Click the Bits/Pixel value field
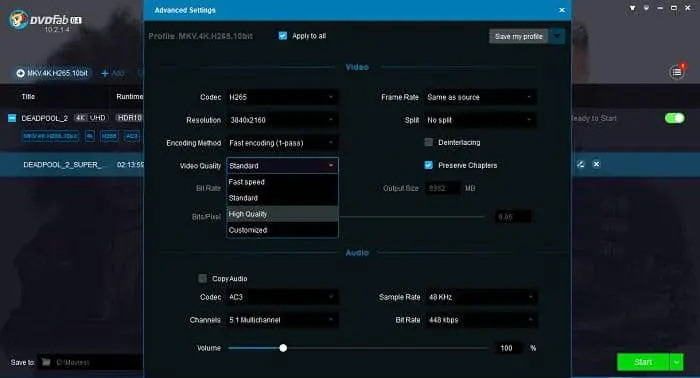This screenshot has height=378, width=700. (513, 217)
